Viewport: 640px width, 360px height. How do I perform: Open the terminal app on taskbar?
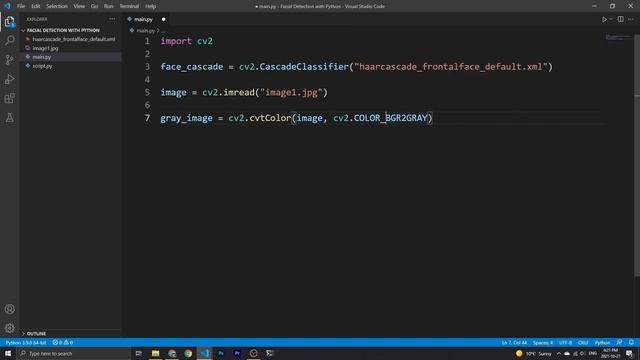tap(269, 353)
